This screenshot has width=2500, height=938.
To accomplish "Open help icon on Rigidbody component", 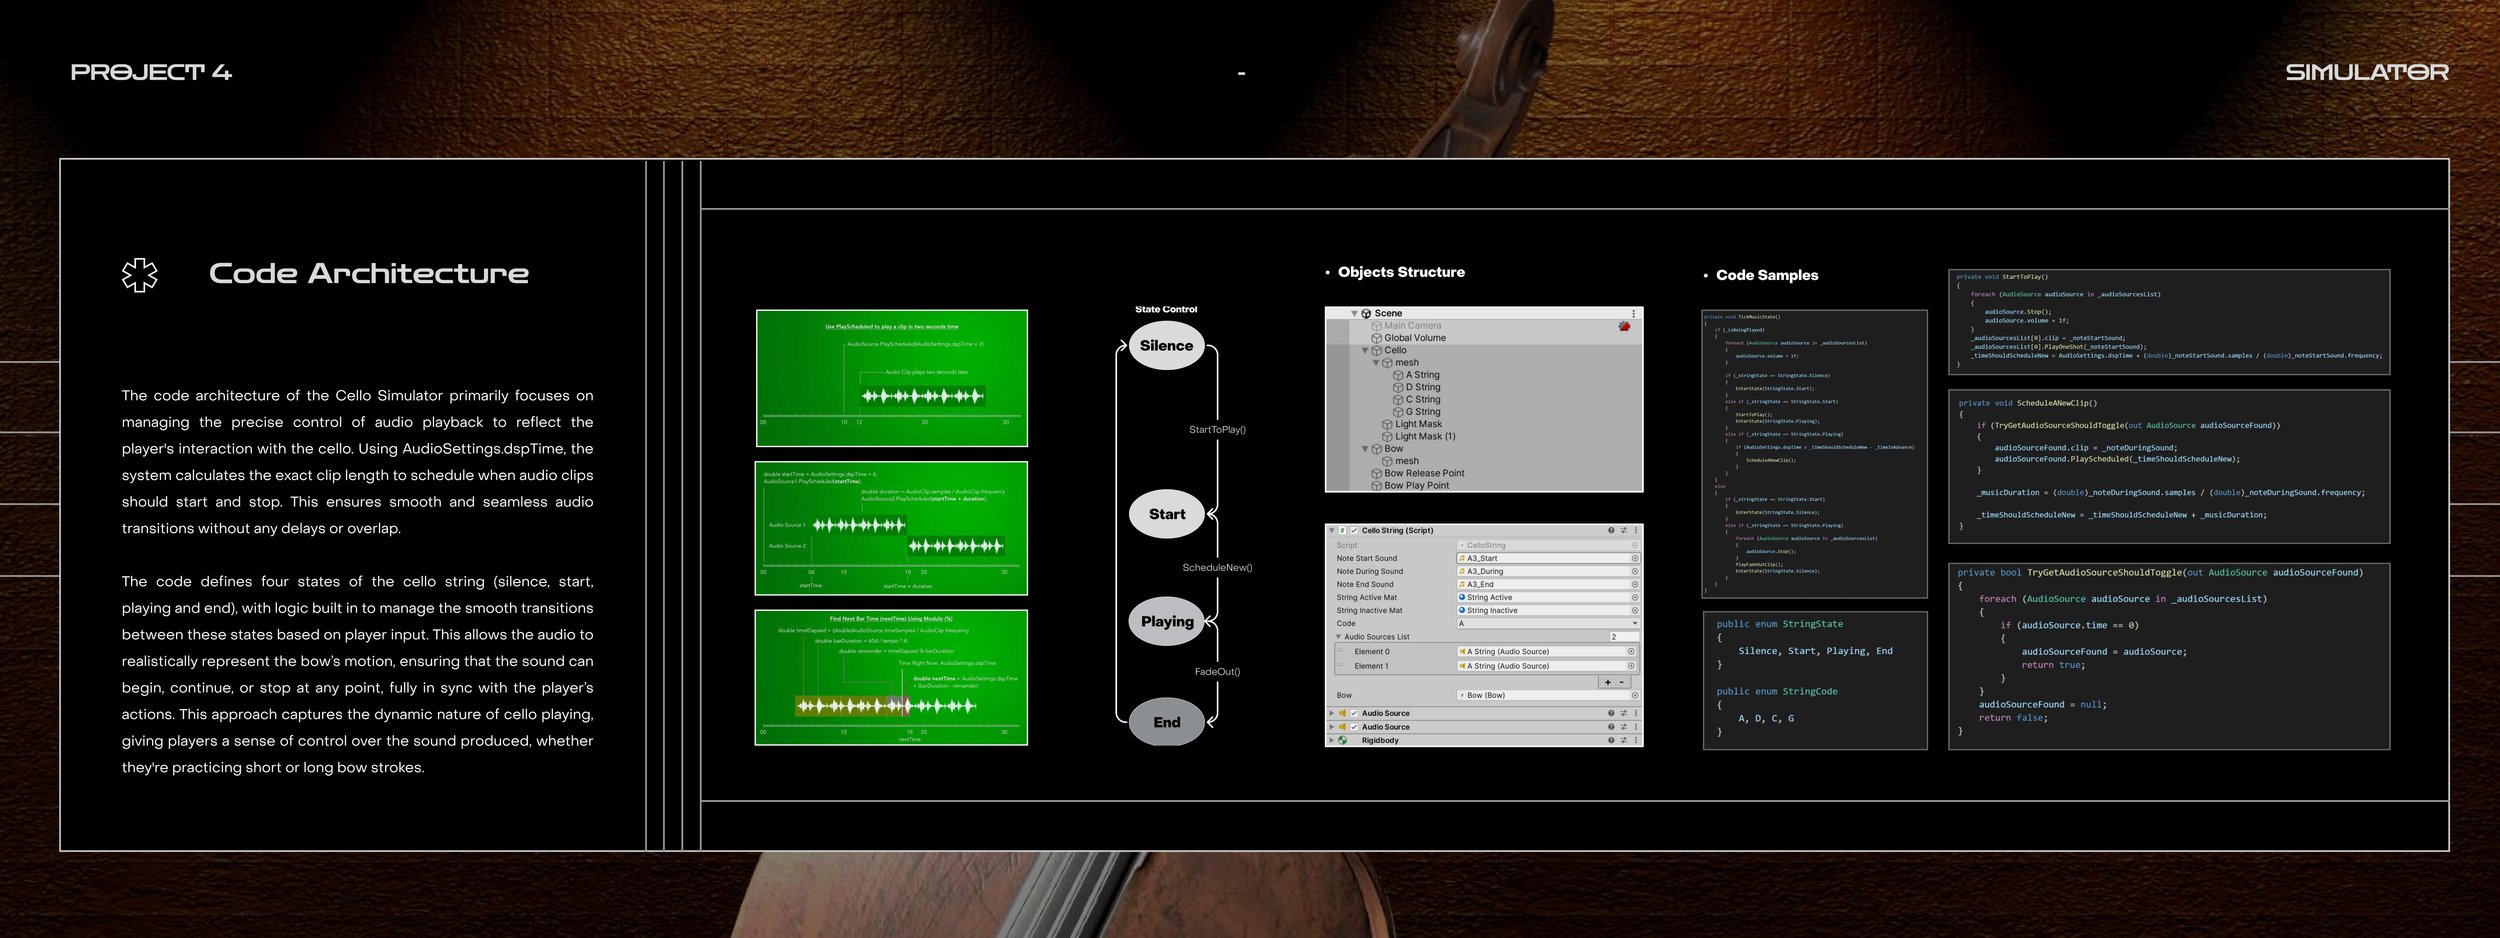I will tap(1611, 740).
